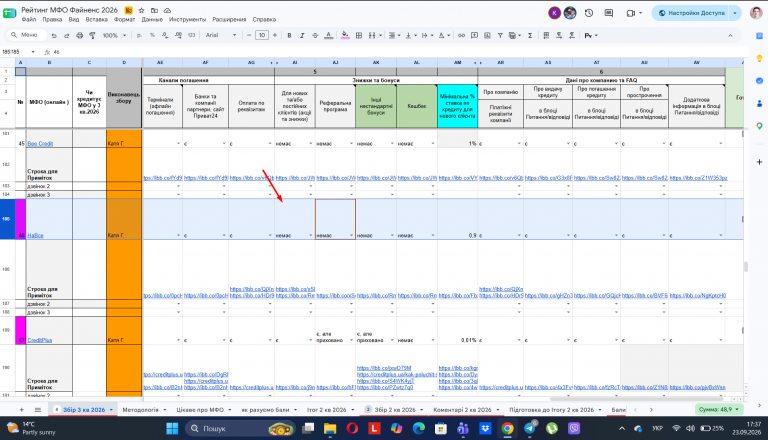The height and width of the screenshot is (440, 768).
Task: Insert a comment
Action: click(x=474, y=35)
